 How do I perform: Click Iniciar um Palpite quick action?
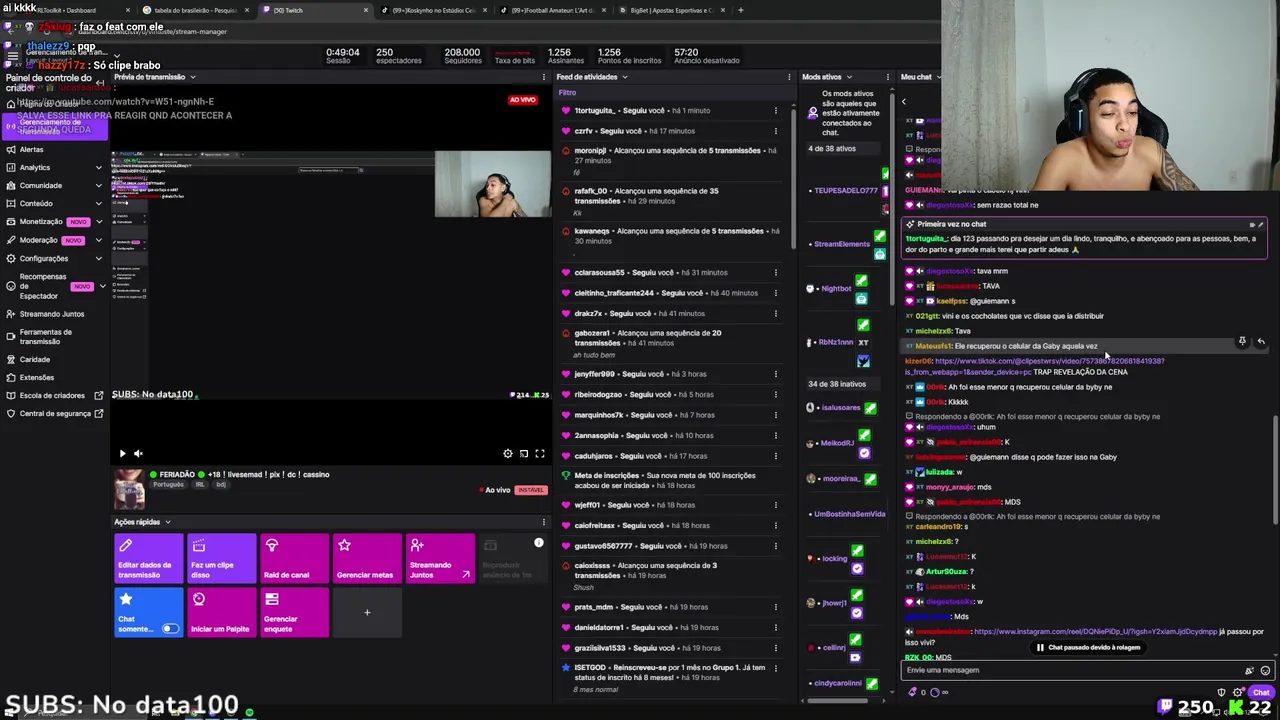pos(221,612)
